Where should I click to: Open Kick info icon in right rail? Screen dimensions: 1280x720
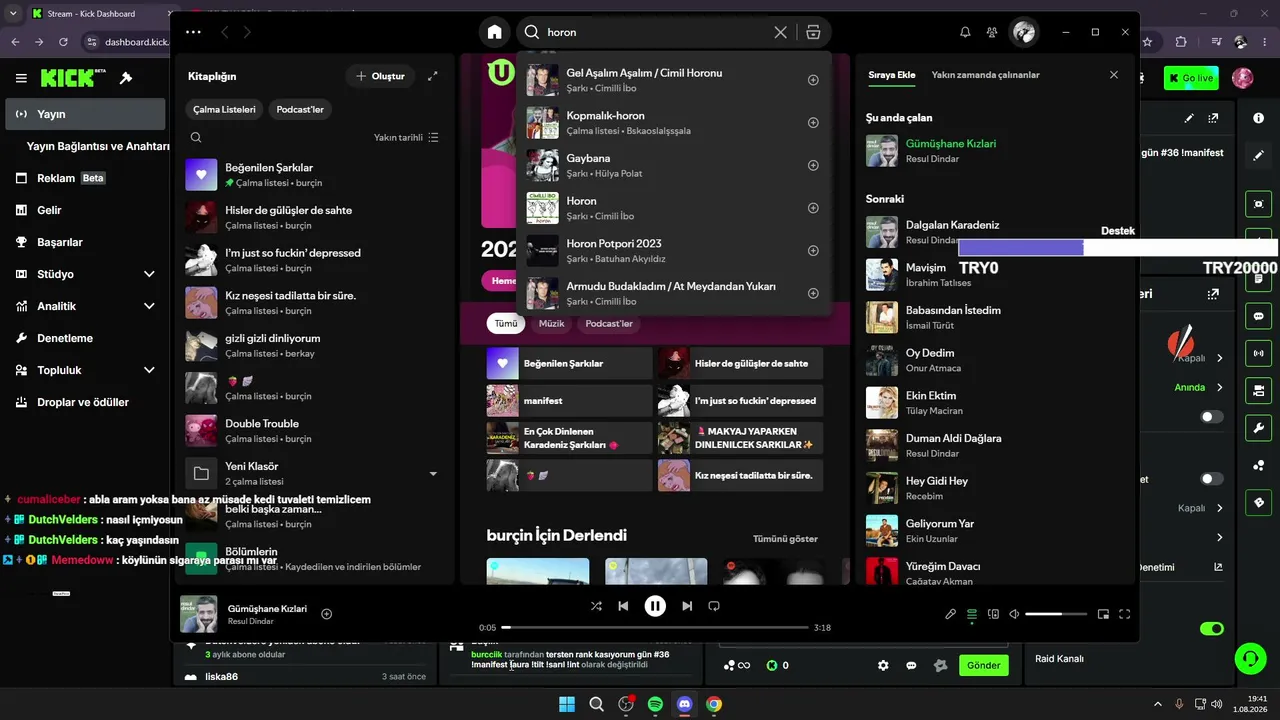1258,118
